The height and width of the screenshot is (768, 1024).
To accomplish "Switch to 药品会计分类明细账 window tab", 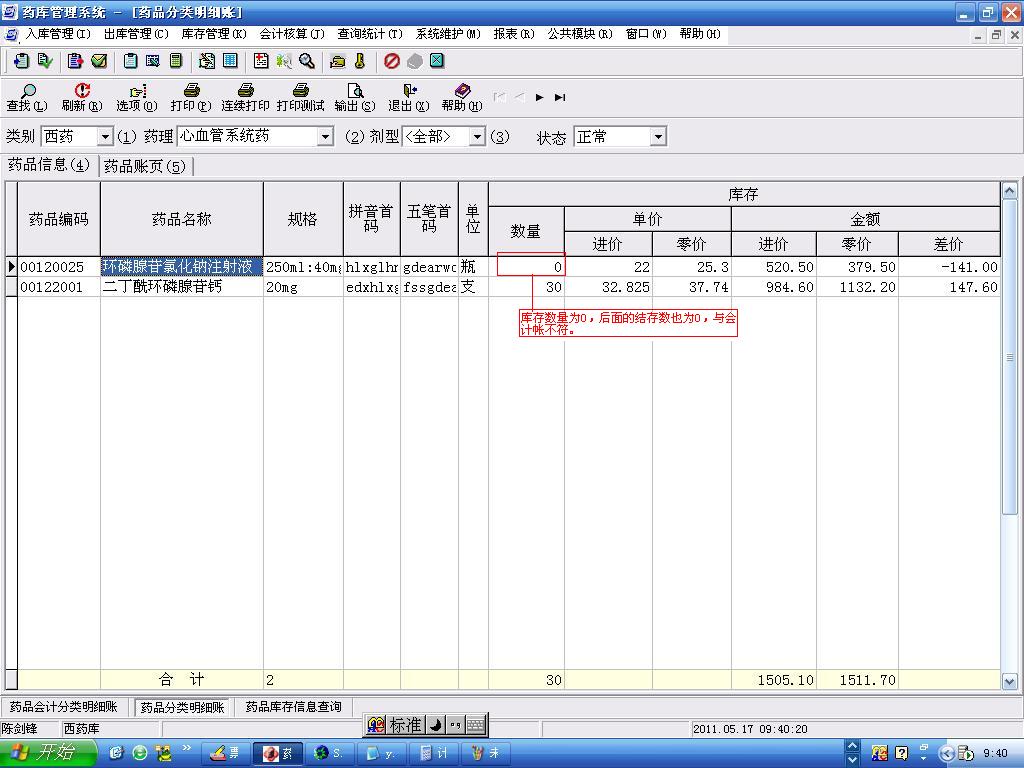I will pos(64,707).
